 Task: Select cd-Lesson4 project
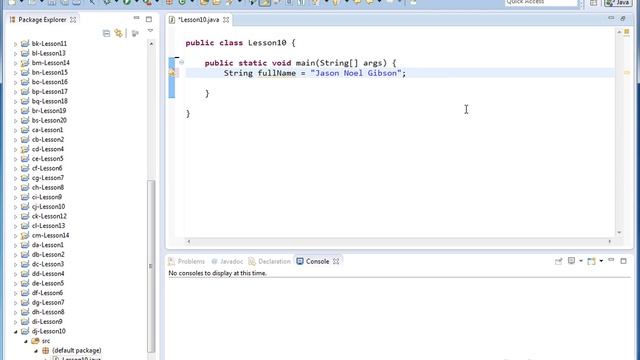click(48, 149)
